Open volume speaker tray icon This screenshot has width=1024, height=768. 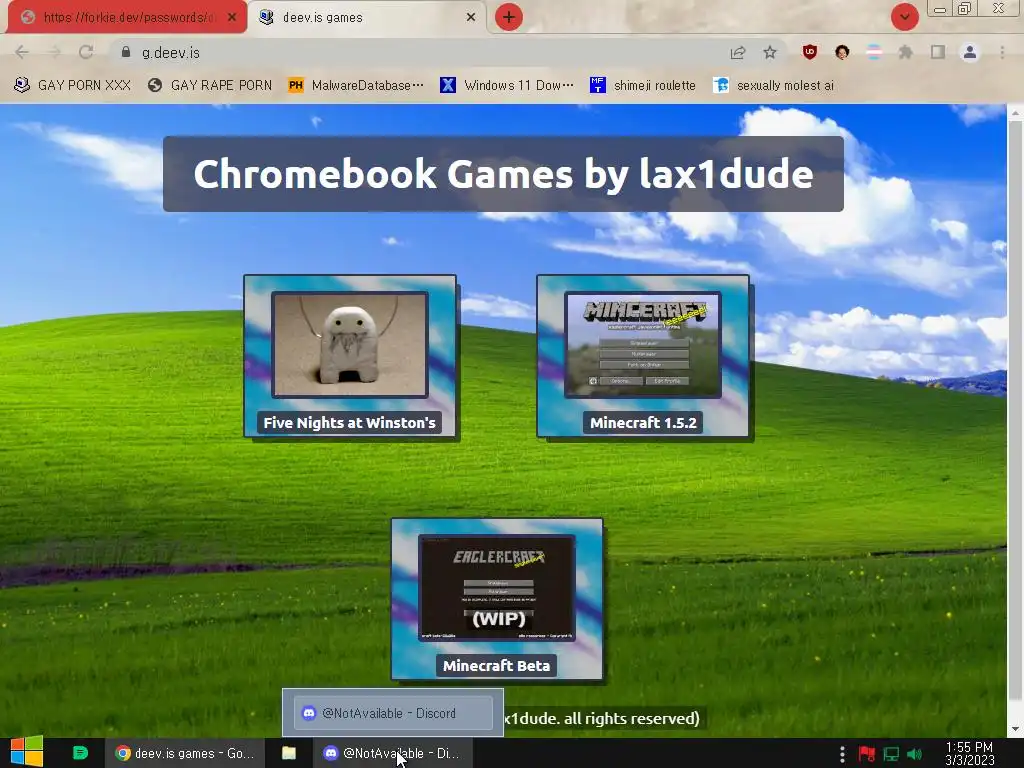(914, 754)
